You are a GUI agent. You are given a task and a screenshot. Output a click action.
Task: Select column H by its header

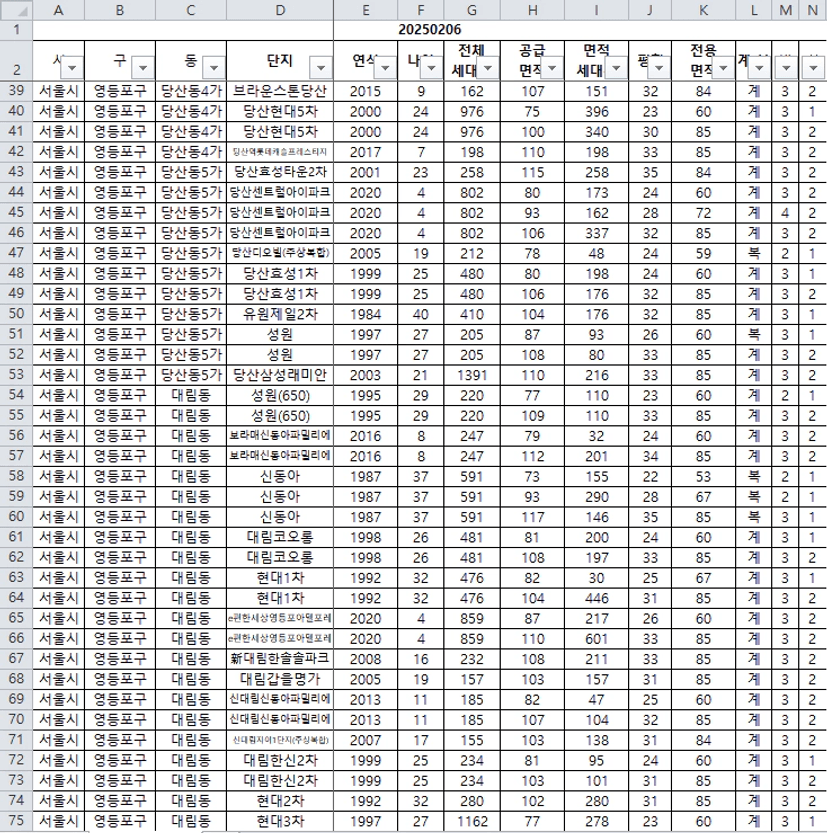pyautogui.click(x=532, y=10)
